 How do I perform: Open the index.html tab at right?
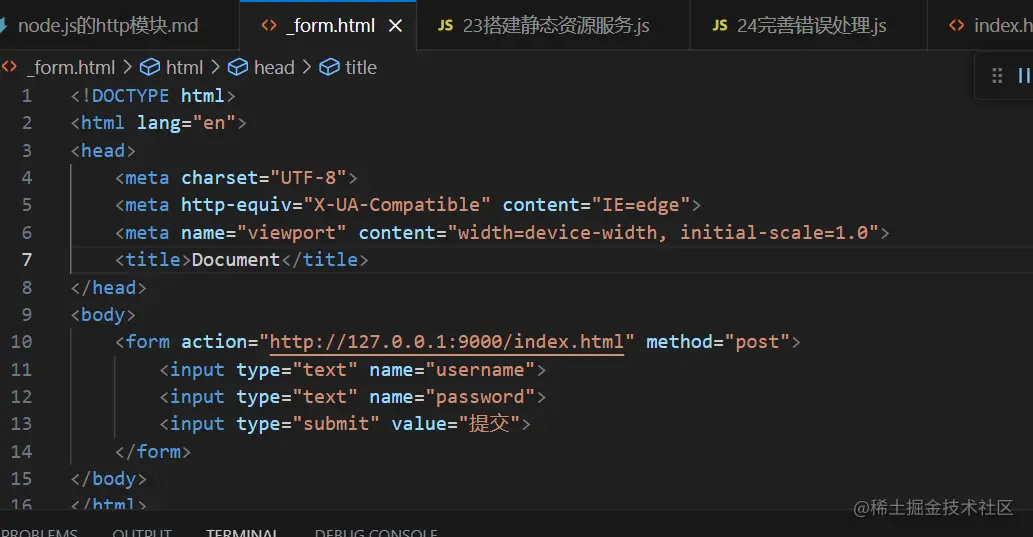click(982, 26)
